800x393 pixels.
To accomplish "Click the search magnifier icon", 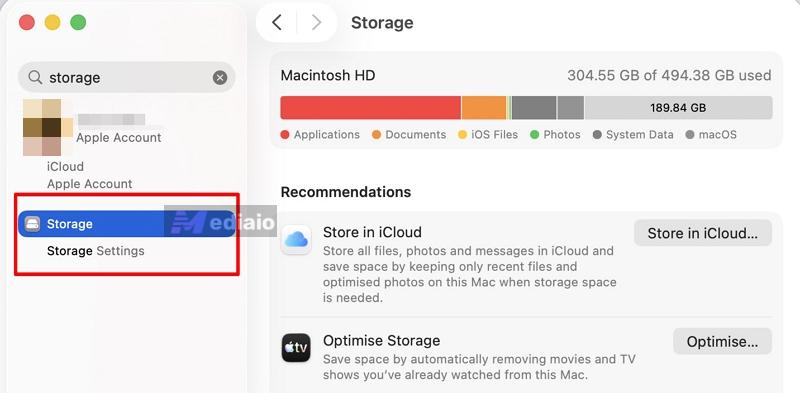I will tap(35, 77).
